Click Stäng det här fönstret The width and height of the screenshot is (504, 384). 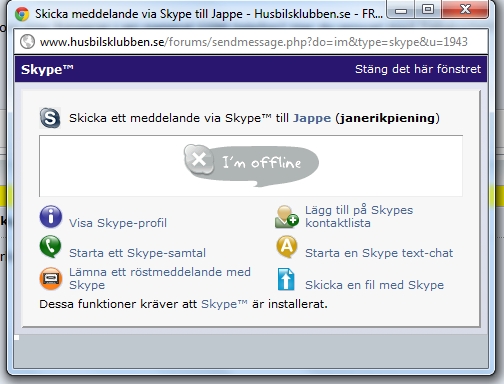(x=418, y=69)
